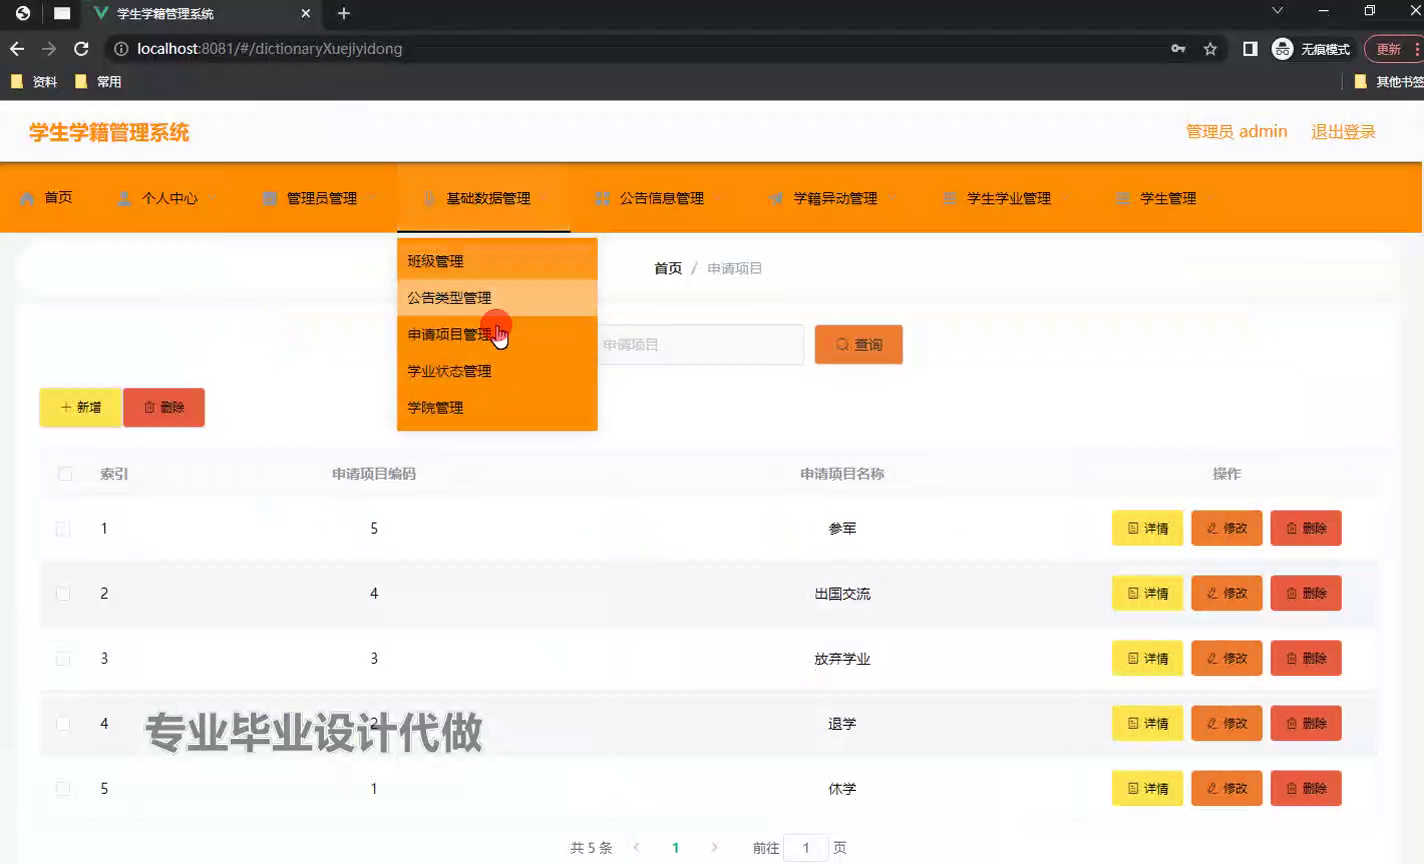Check the row checkbox for 放弃学业
This screenshot has width=1424, height=864.
coord(63,659)
